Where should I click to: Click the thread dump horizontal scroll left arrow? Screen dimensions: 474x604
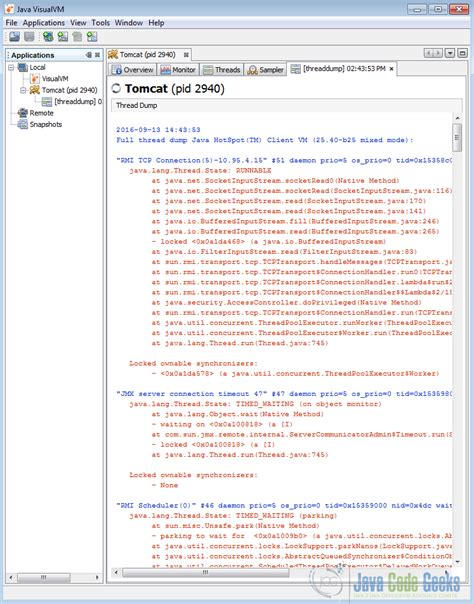(116, 572)
